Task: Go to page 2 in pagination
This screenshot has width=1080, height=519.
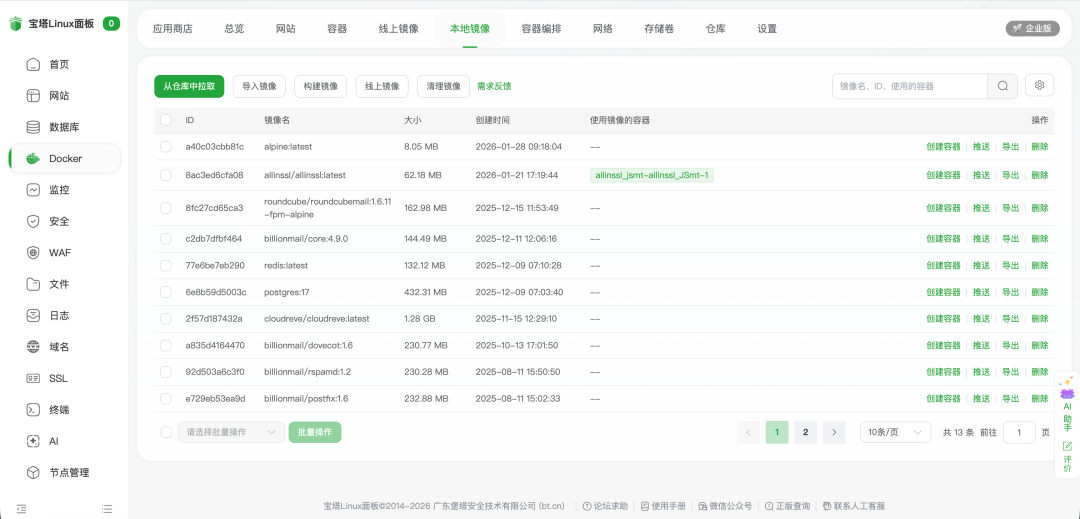Action: (x=805, y=432)
